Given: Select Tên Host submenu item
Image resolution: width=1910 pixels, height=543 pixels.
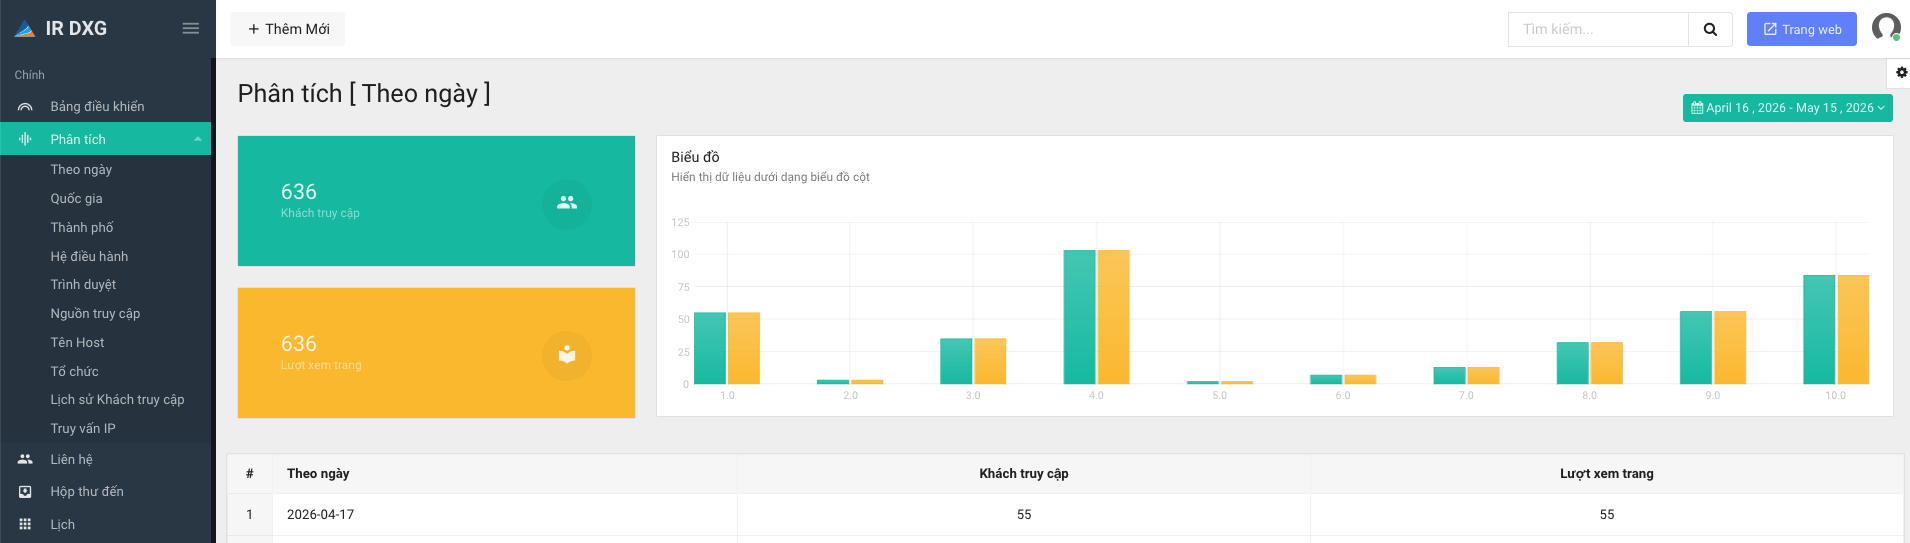Looking at the screenshot, I should (x=77, y=342).
